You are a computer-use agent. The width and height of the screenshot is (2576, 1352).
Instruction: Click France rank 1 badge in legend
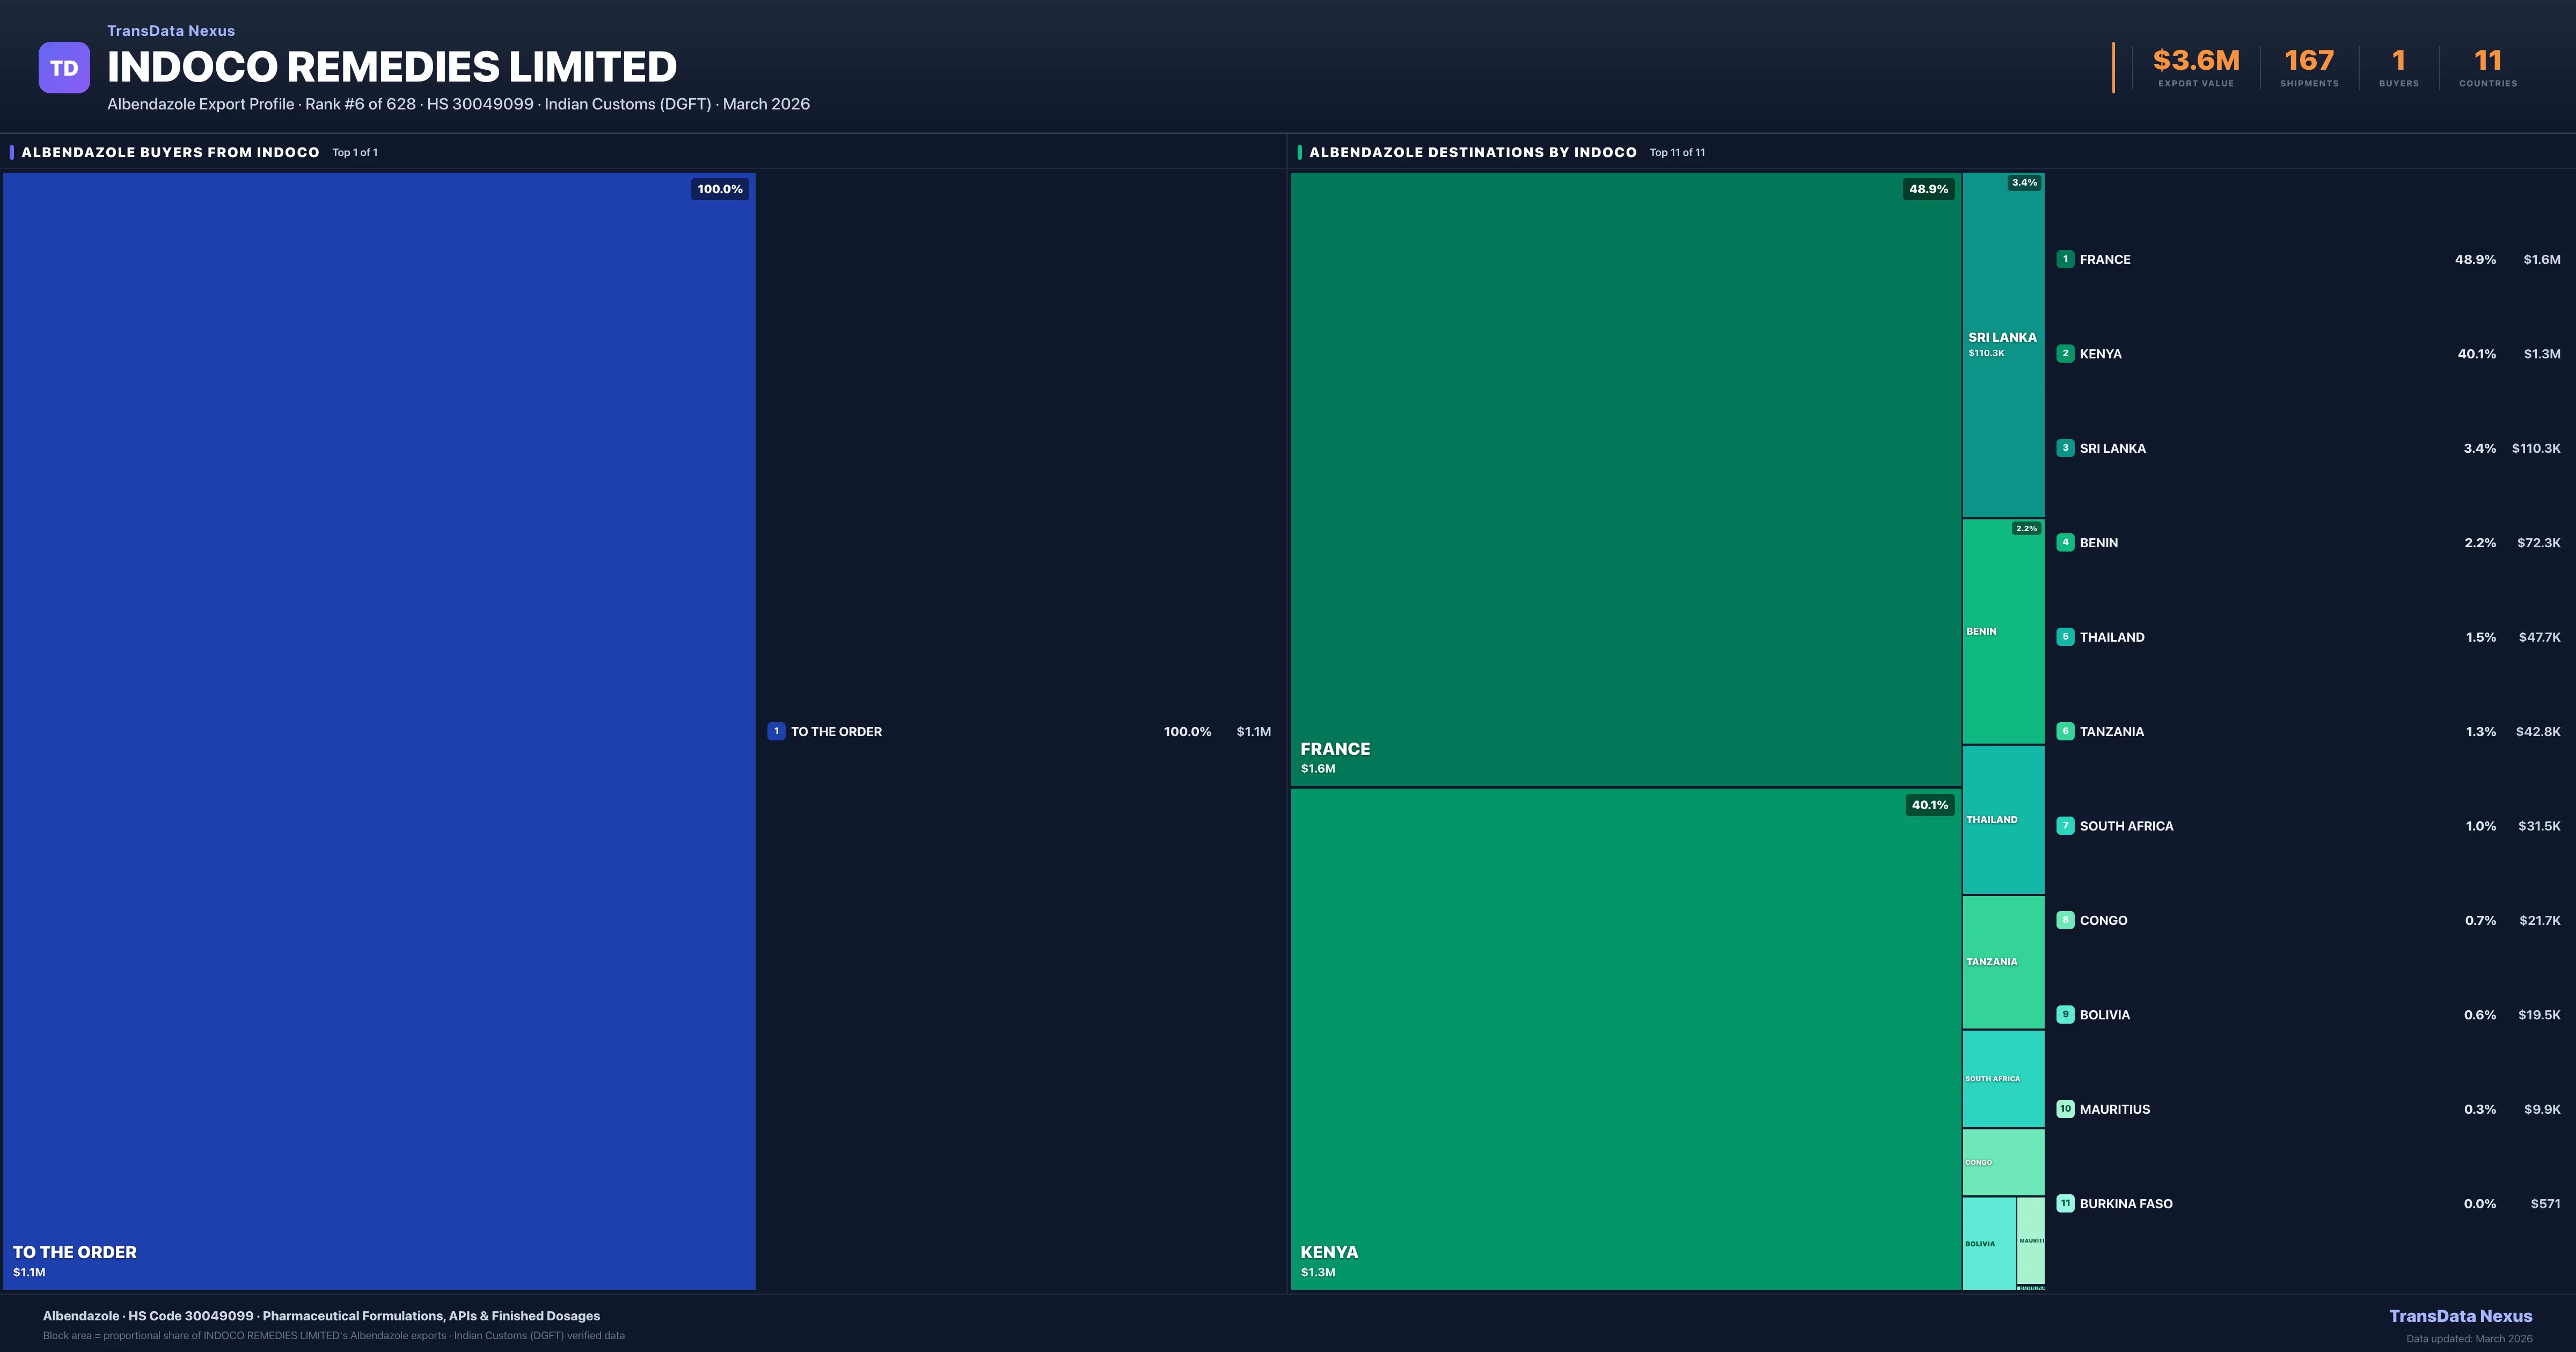pos(2065,259)
